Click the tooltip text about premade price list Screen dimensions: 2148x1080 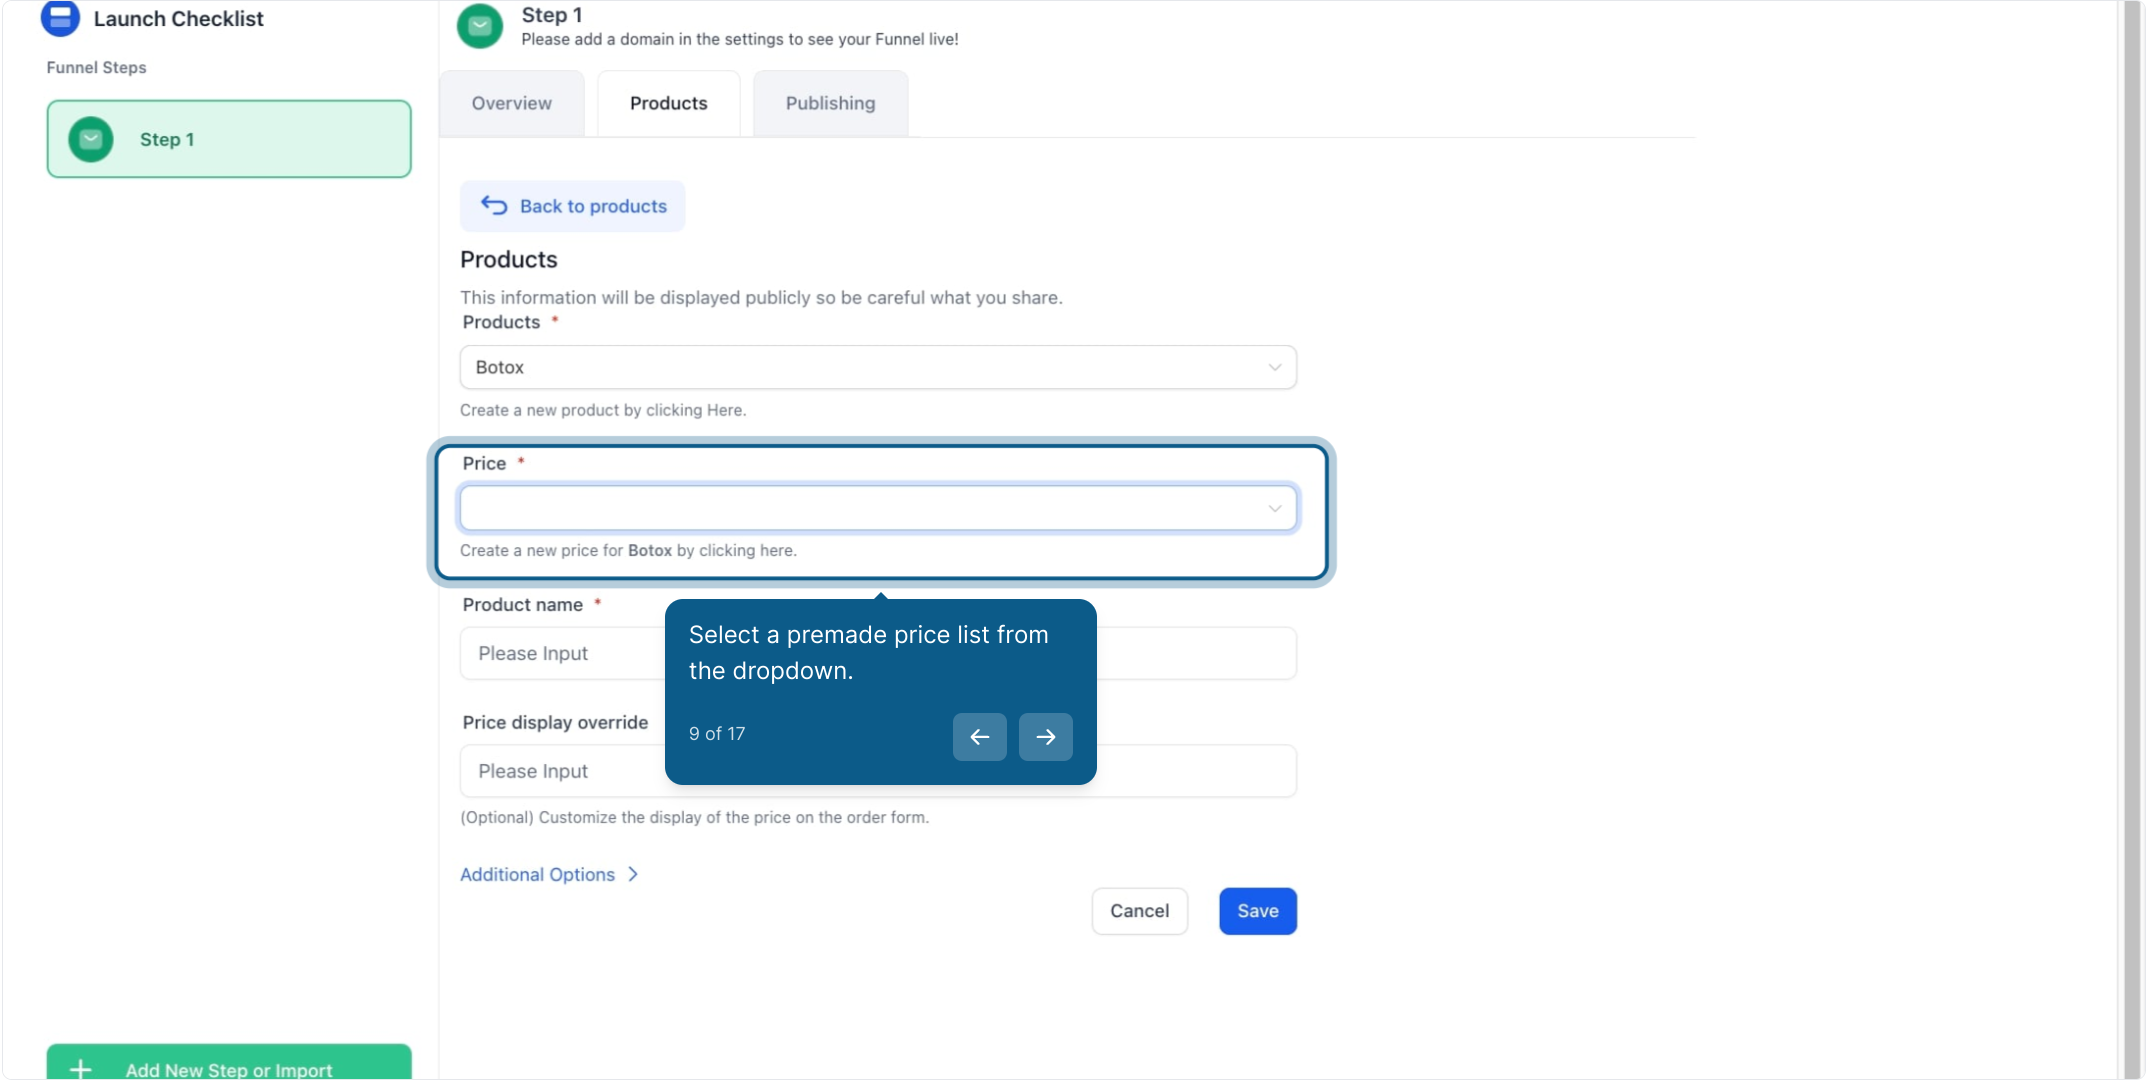pyautogui.click(x=869, y=653)
